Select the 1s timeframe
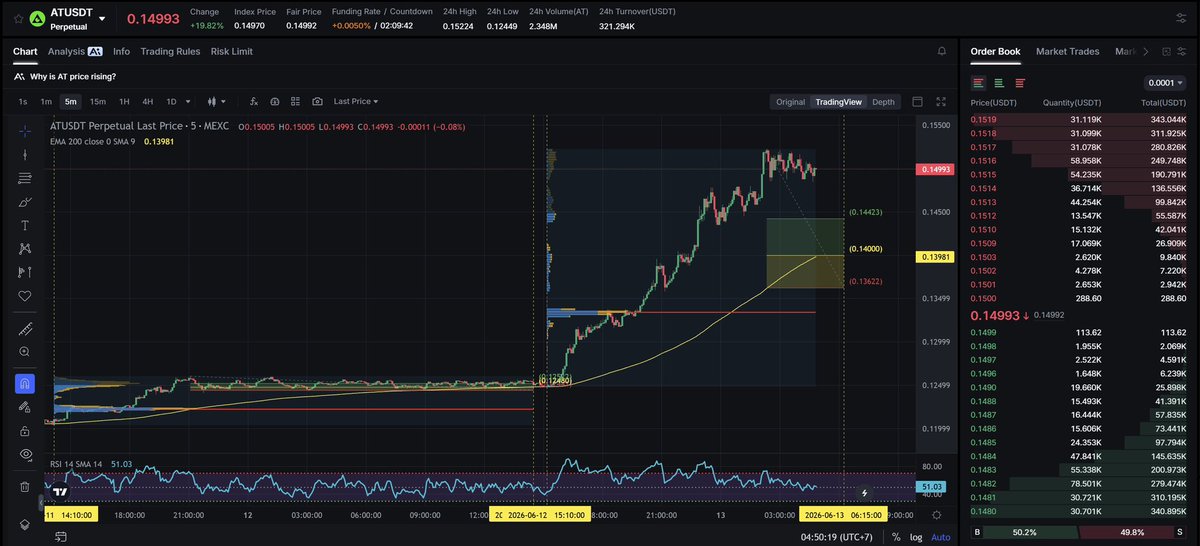This screenshot has height=546, width=1200. [x=23, y=101]
